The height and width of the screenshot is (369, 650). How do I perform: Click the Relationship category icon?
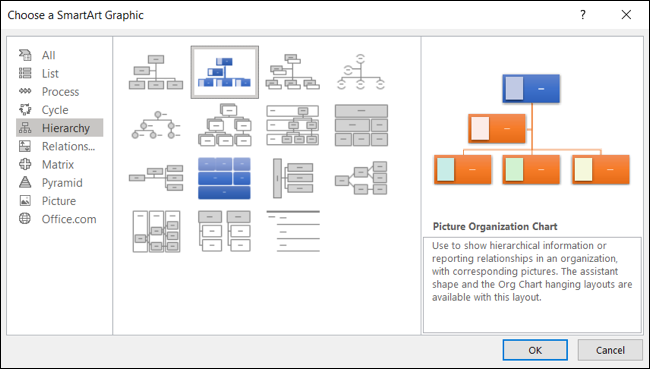pos(25,146)
